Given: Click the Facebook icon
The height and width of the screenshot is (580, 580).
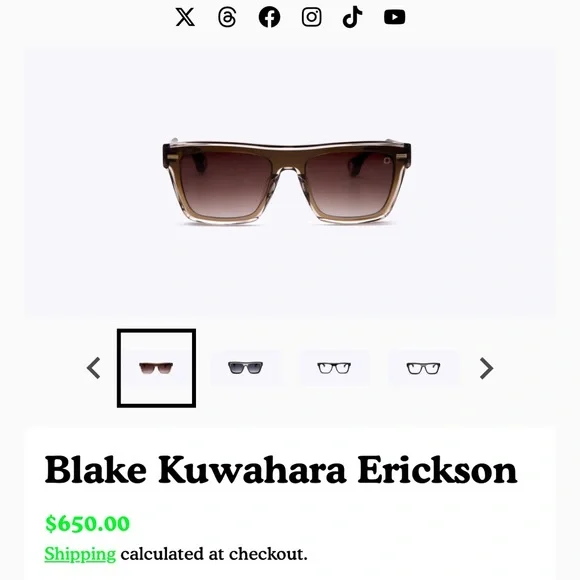Looking at the screenshot, I should [x=269, y=17].
